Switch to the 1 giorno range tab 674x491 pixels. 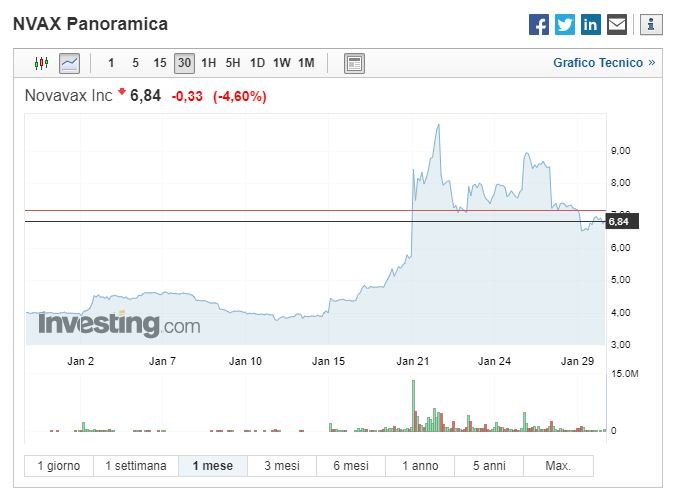click(59, 466)
